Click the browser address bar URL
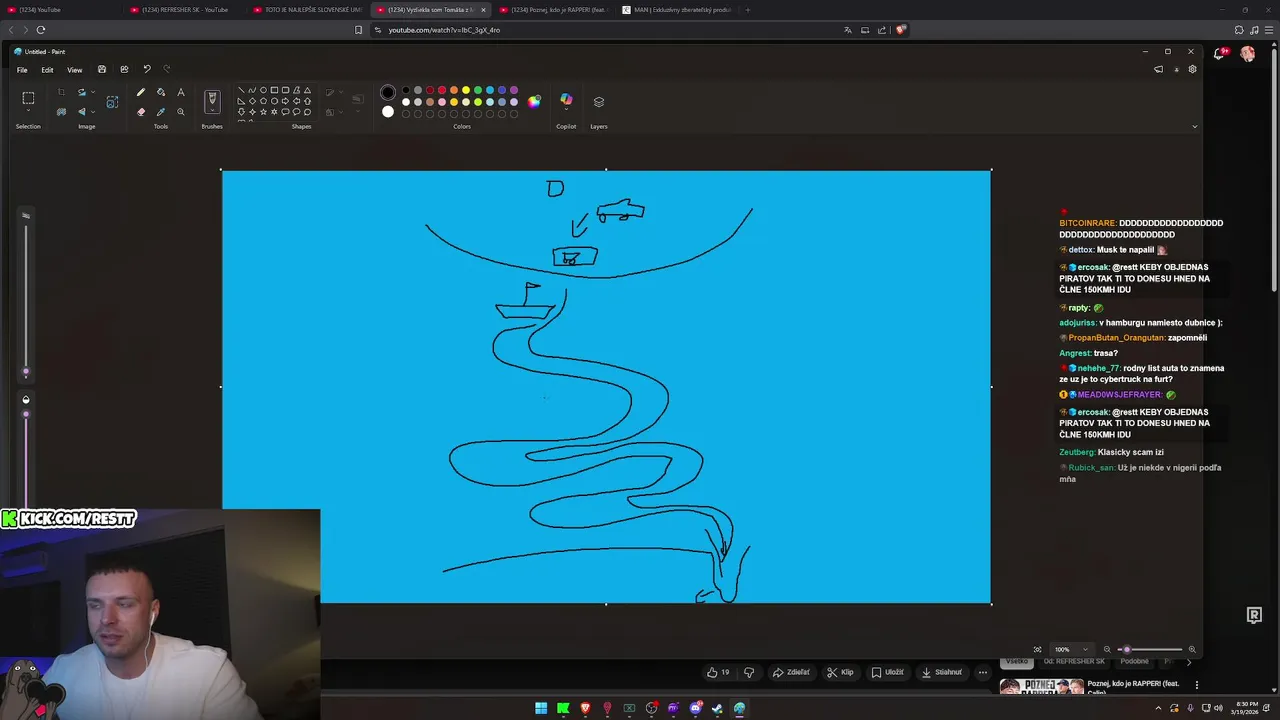1280x720 pixels. 444,30
